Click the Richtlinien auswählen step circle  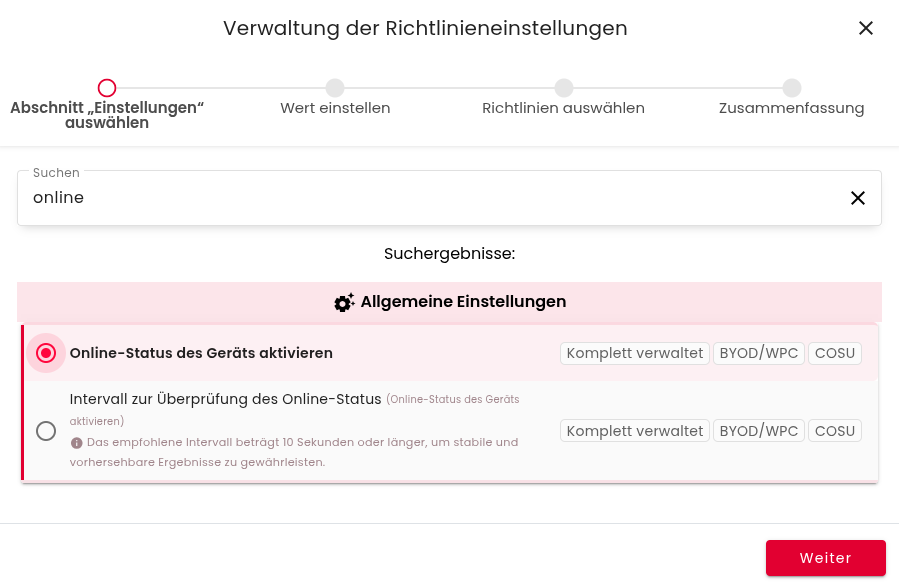[x=564, y=88]
